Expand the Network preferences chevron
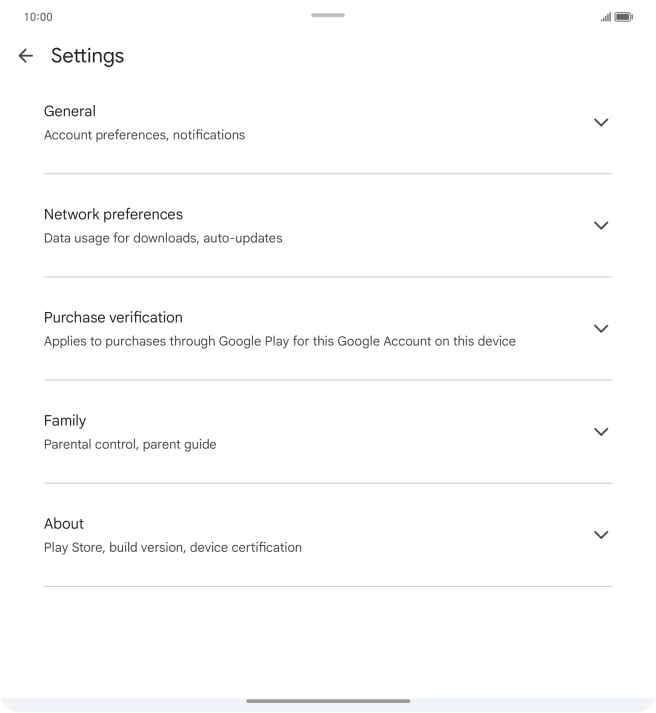 pos(601,225)
